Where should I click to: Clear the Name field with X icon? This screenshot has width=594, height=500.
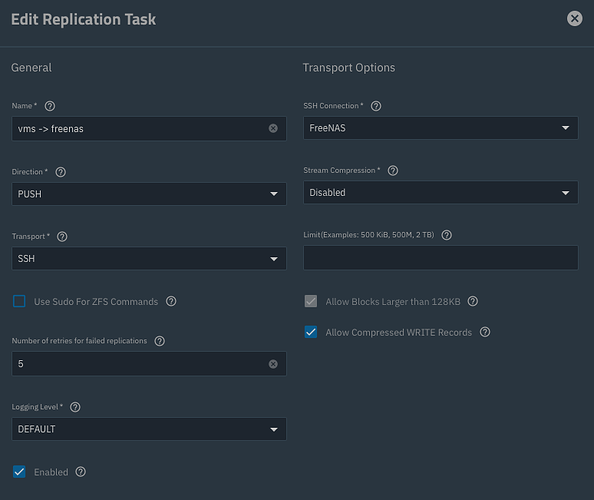(x=273, y=128)
